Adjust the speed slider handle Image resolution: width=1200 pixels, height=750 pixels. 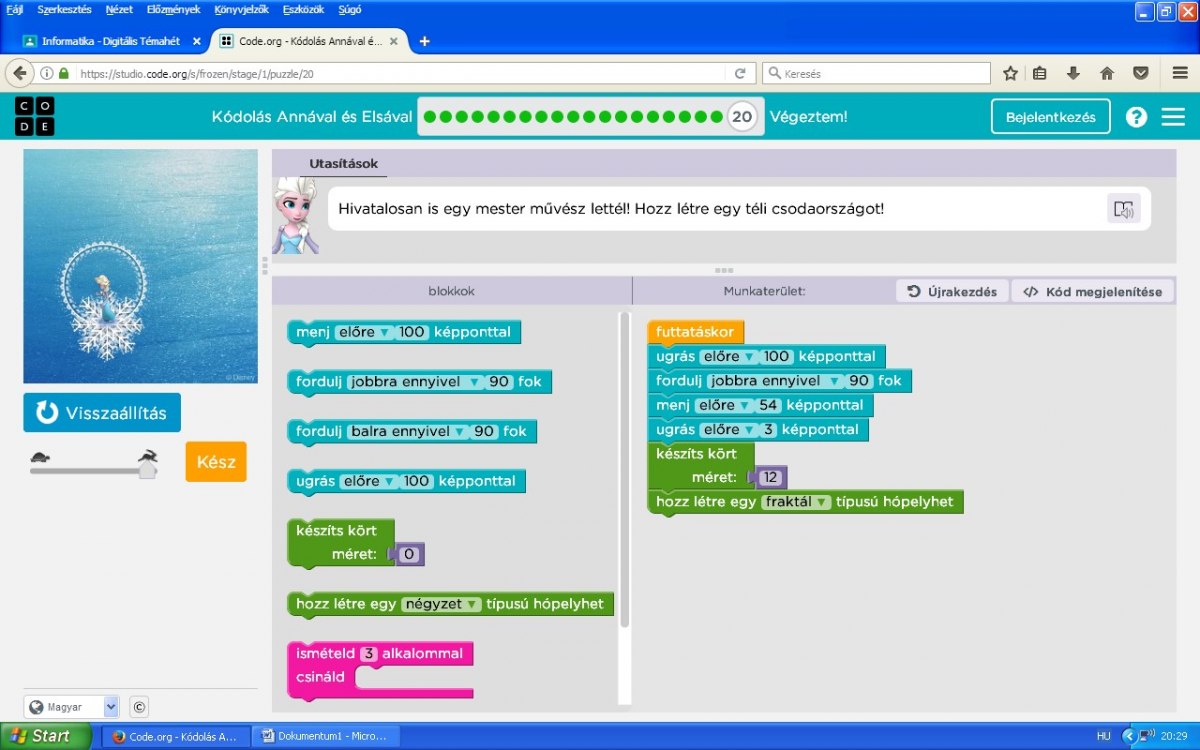(147, 470)
